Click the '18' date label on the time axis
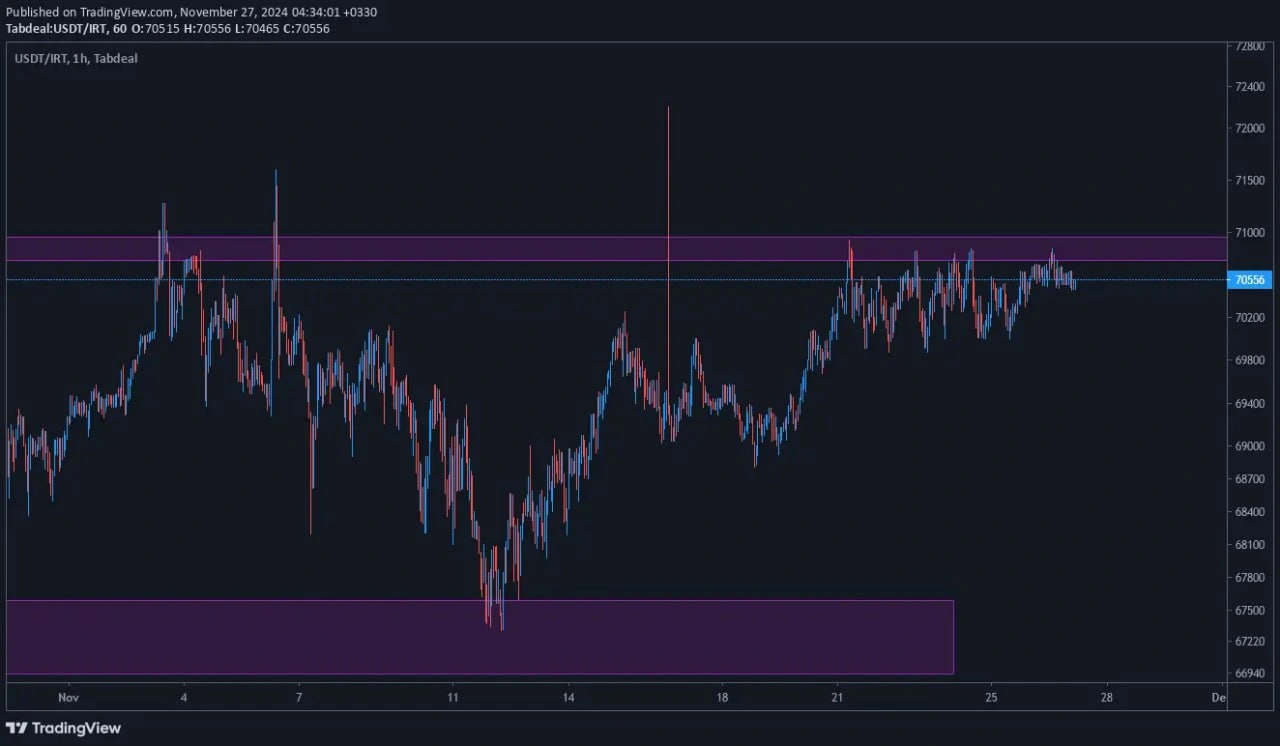Image resolution: width=1280 pixels, height=746 pixels. [722, 697]
